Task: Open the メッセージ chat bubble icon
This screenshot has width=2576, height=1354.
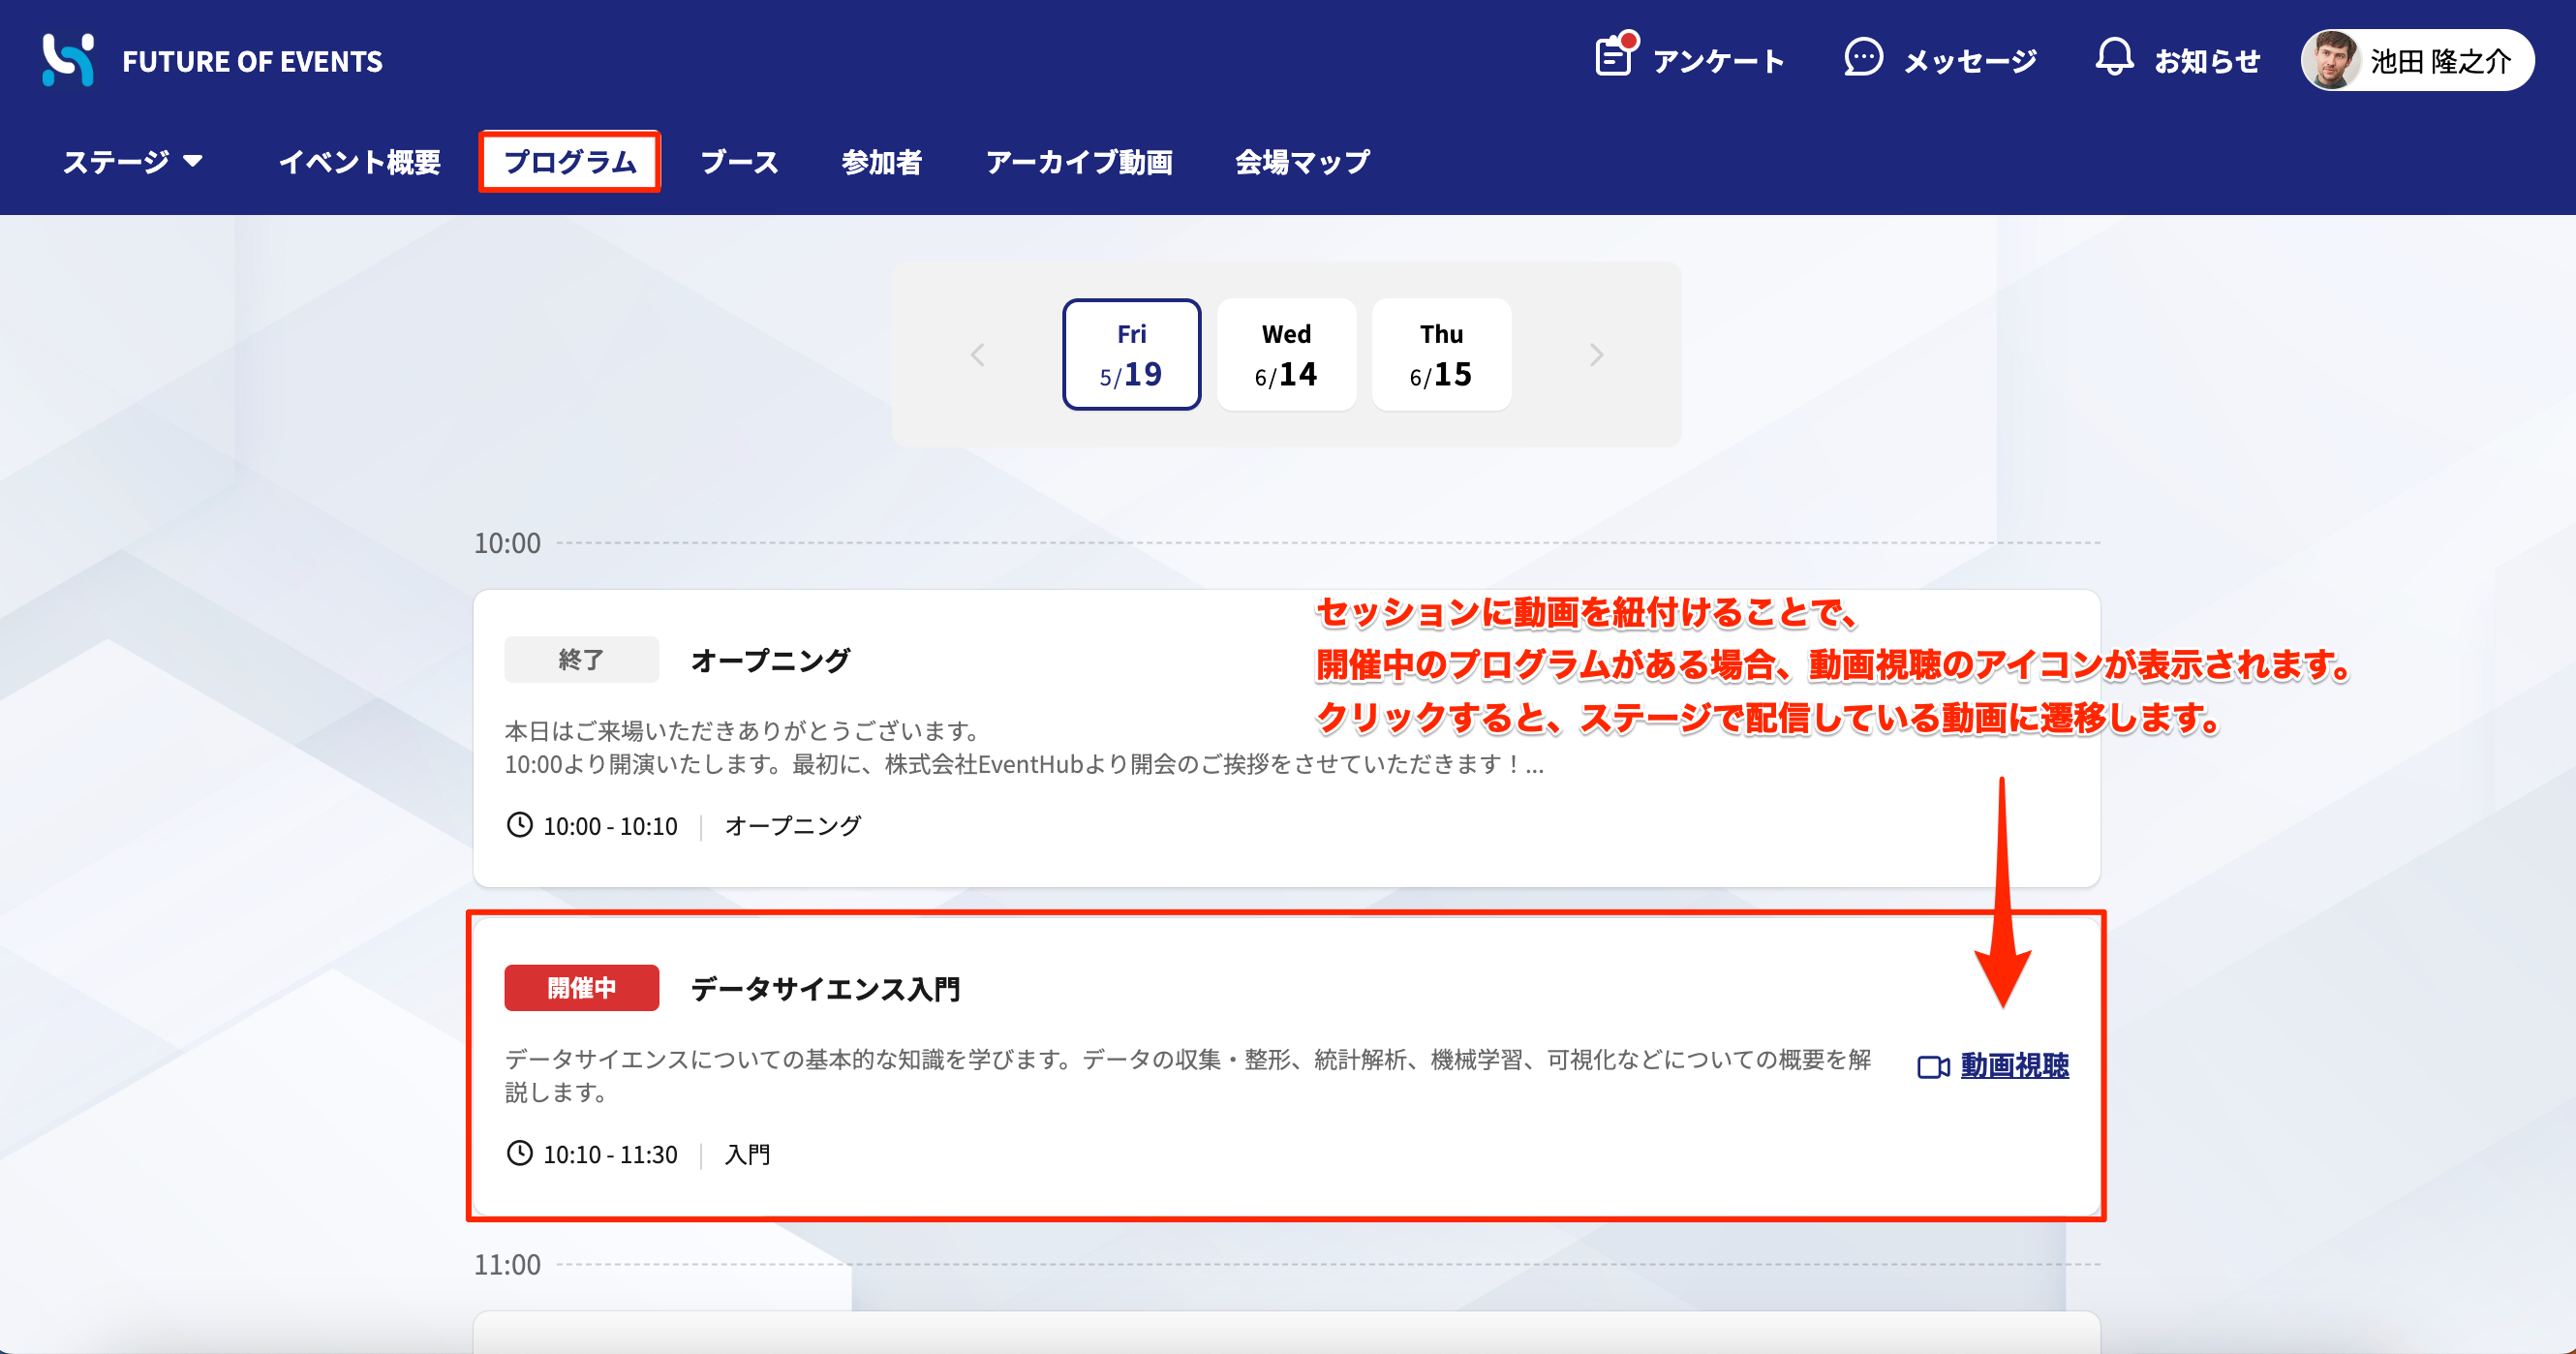Action: [x=1863, y=58]
